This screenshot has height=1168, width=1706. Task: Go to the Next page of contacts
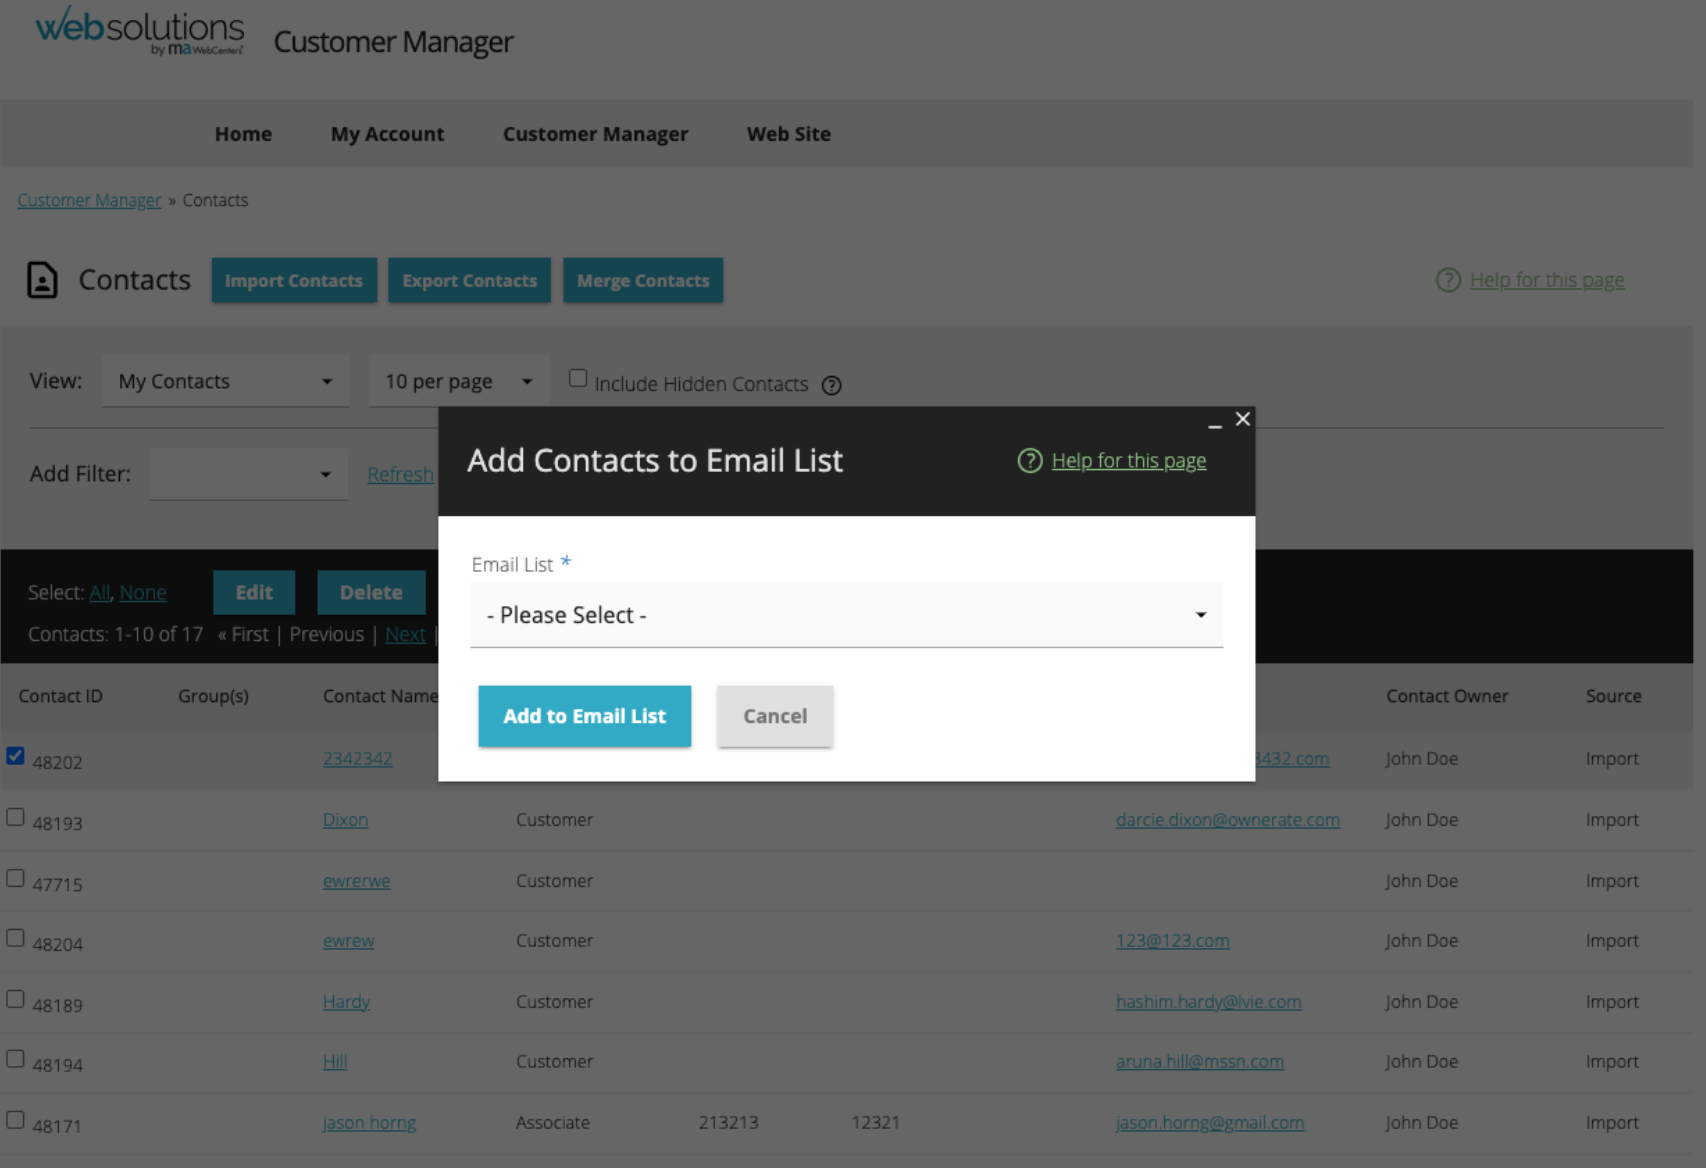[405, 634]
